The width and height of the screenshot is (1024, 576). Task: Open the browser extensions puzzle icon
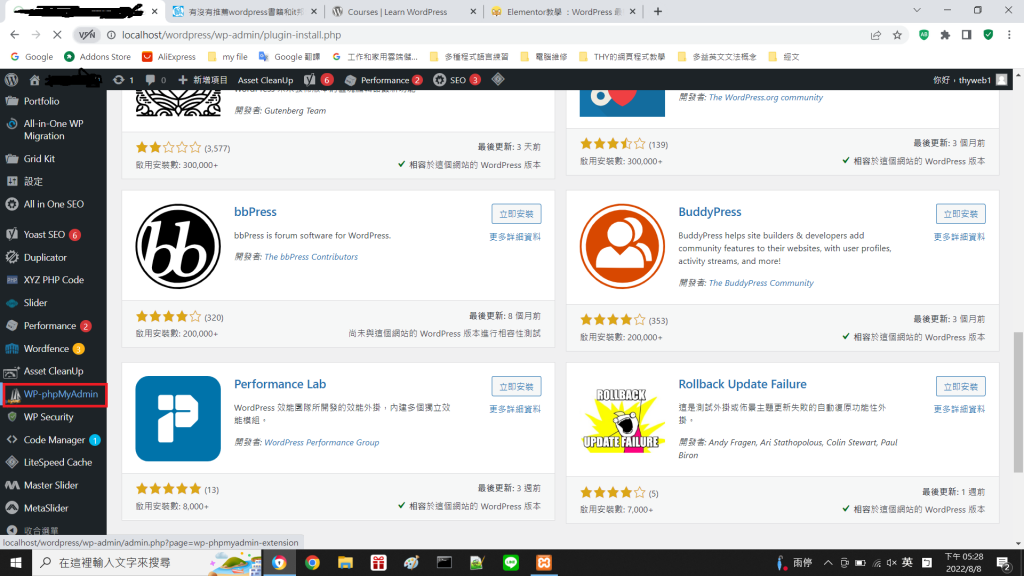coord(945,35)
